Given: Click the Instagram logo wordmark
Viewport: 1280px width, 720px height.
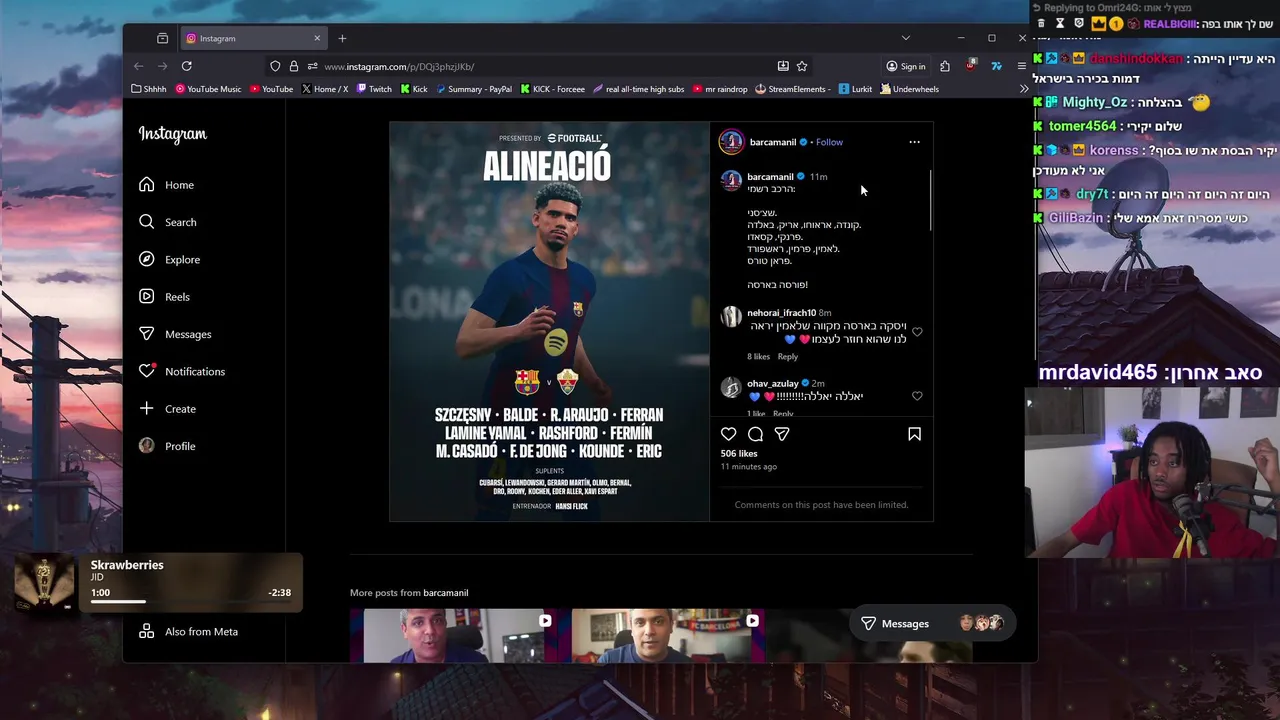Looking at the screenshot, I should click(x=172, y=134).
